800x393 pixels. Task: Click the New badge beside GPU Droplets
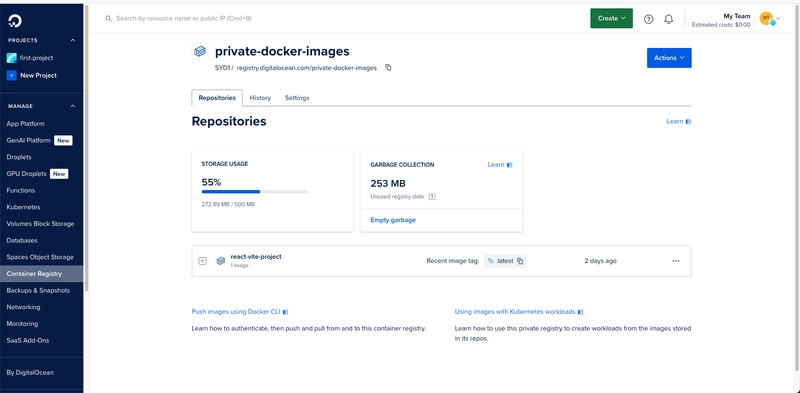pos(59,174)
